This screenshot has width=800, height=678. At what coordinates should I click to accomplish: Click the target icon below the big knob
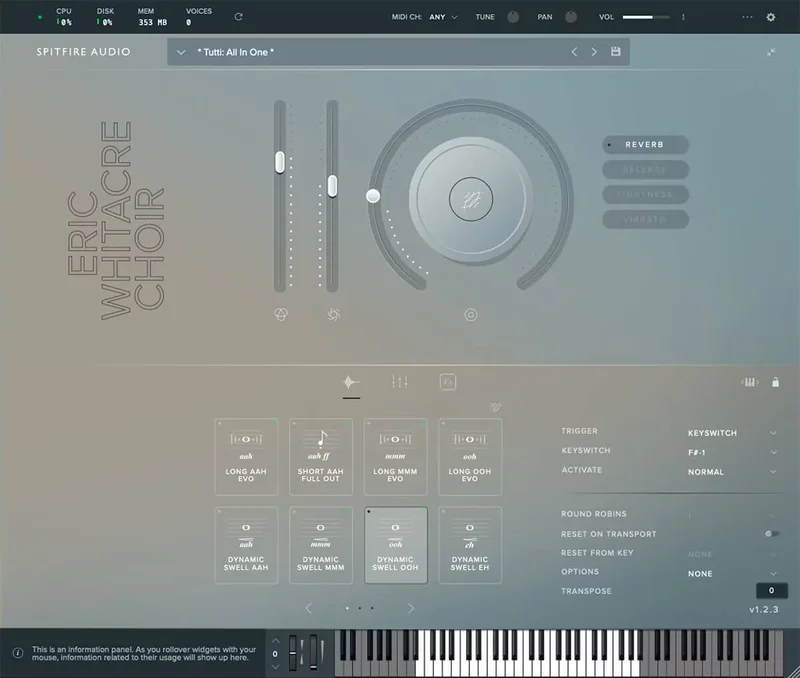[x=471, y=315]
